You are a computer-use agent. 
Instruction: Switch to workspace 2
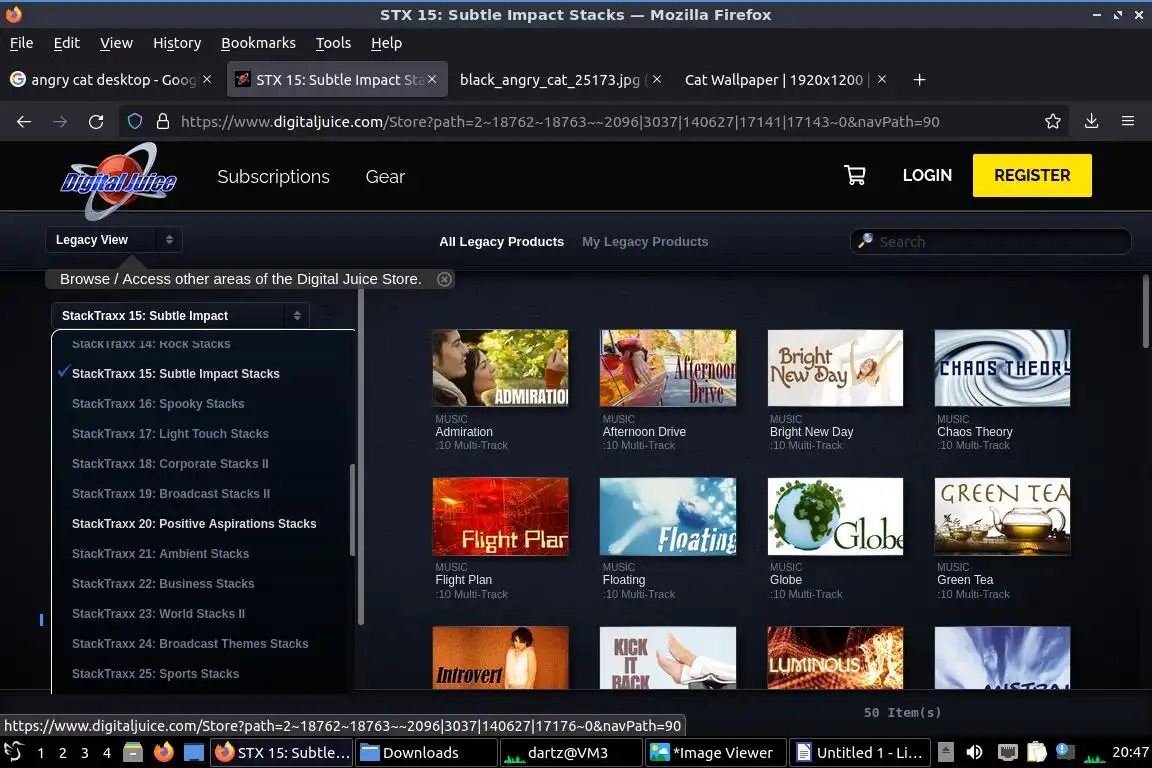click(x=62, y=753)
